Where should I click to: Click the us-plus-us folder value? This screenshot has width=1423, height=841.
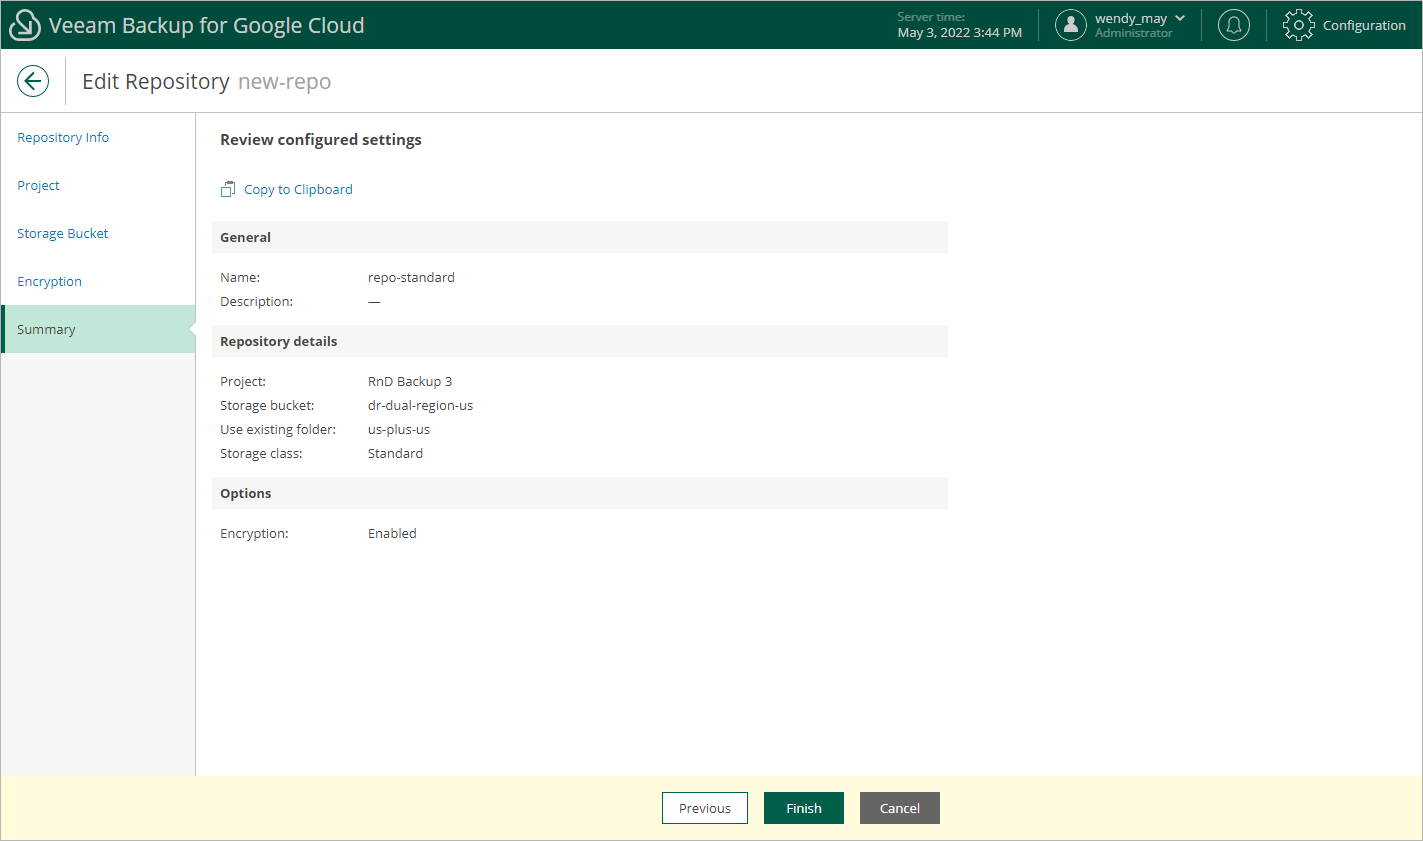click(399, 429)
